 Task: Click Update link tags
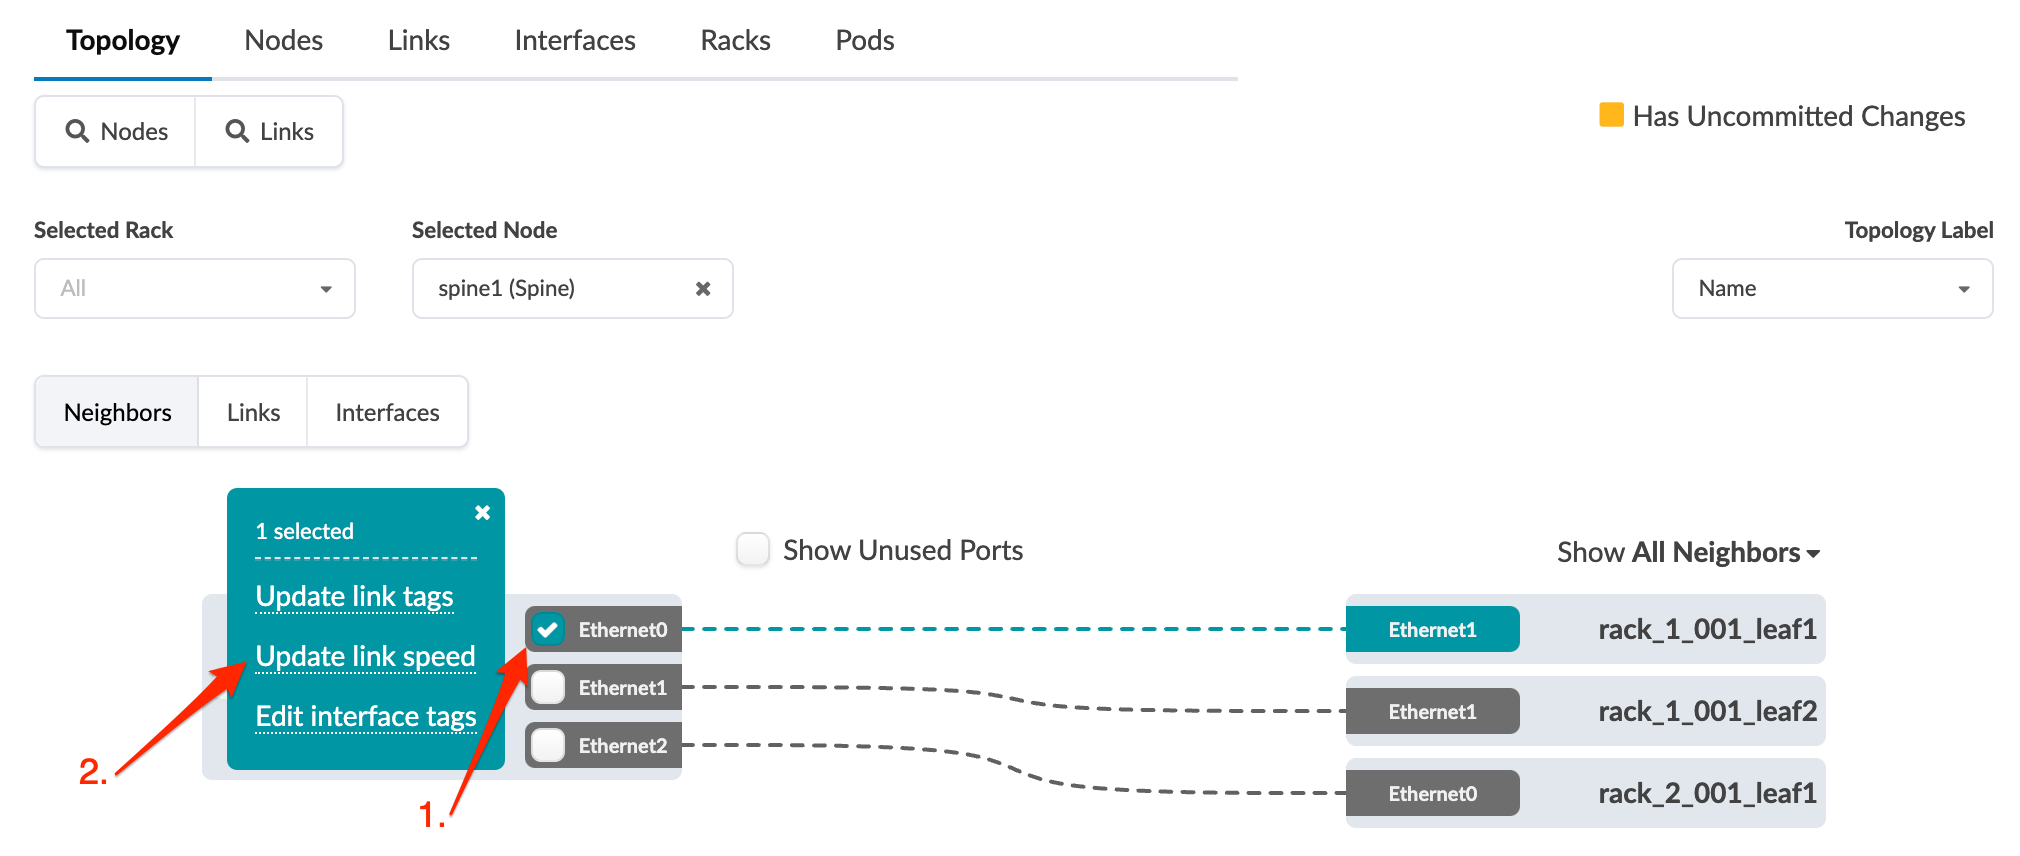click(x=354, y=596)
